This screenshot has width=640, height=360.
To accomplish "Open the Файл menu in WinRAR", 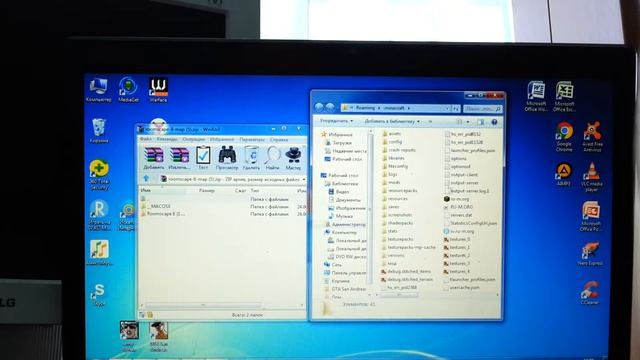I will [146, 140].
